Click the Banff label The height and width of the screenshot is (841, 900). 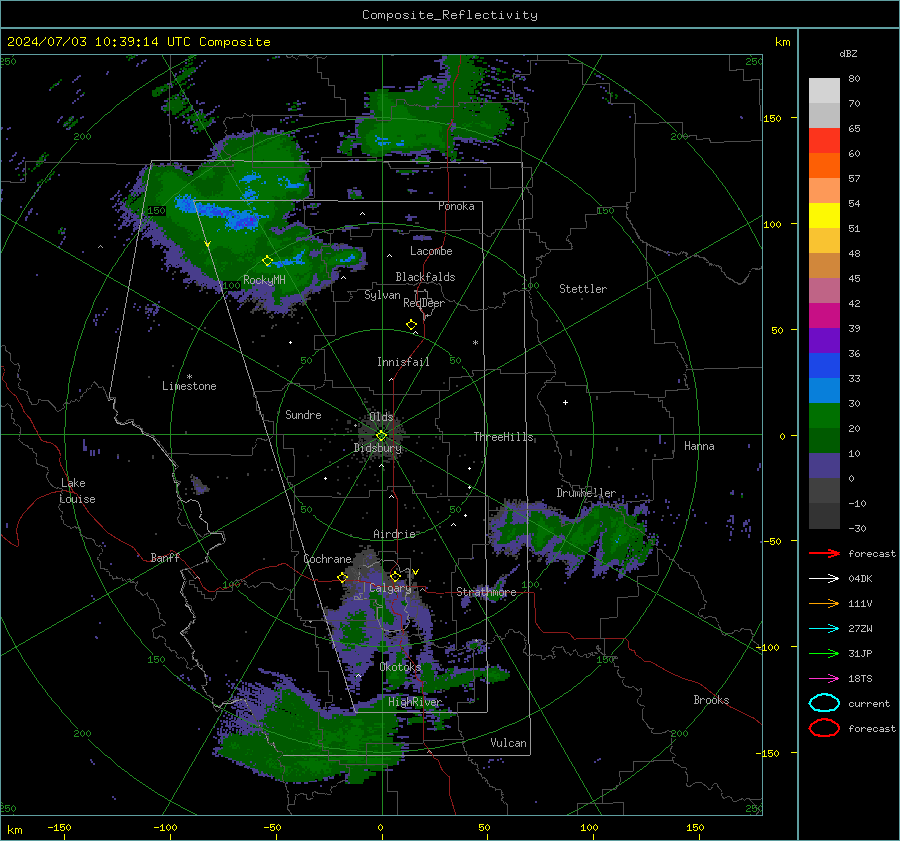[165, 557]
